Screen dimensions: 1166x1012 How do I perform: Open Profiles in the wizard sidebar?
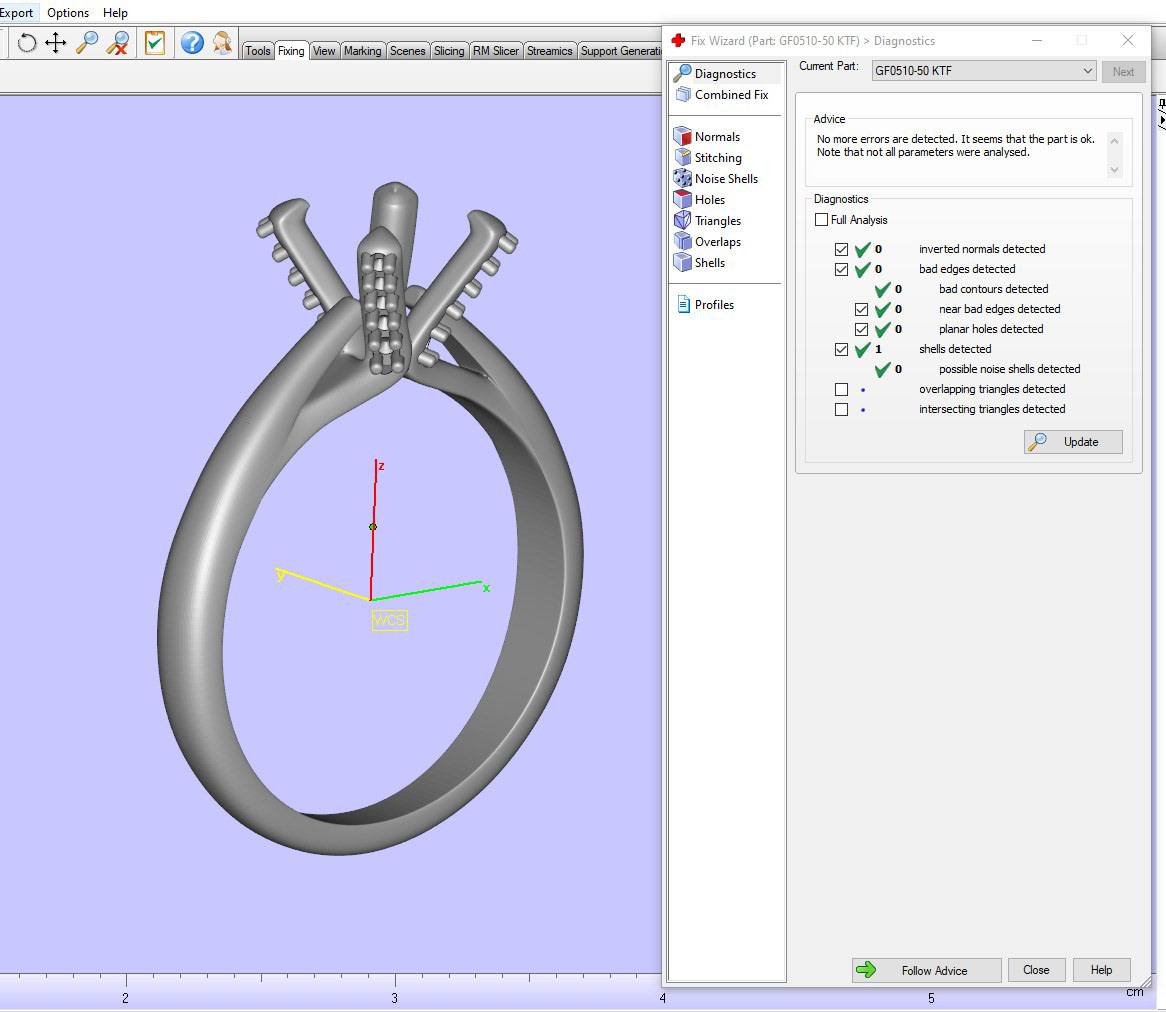tap(714, 305)
